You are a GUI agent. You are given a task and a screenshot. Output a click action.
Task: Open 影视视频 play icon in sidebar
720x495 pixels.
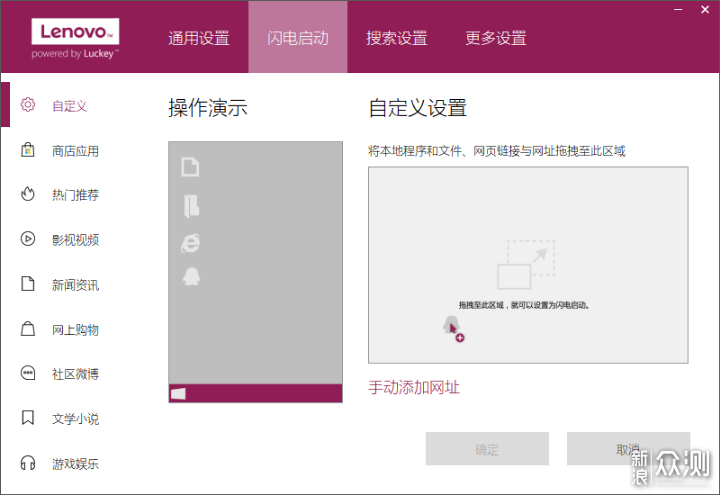28,239
